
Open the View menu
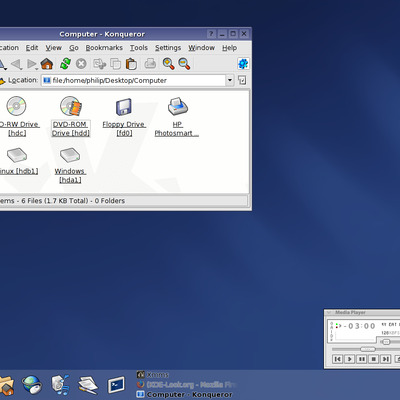[53, 48]
